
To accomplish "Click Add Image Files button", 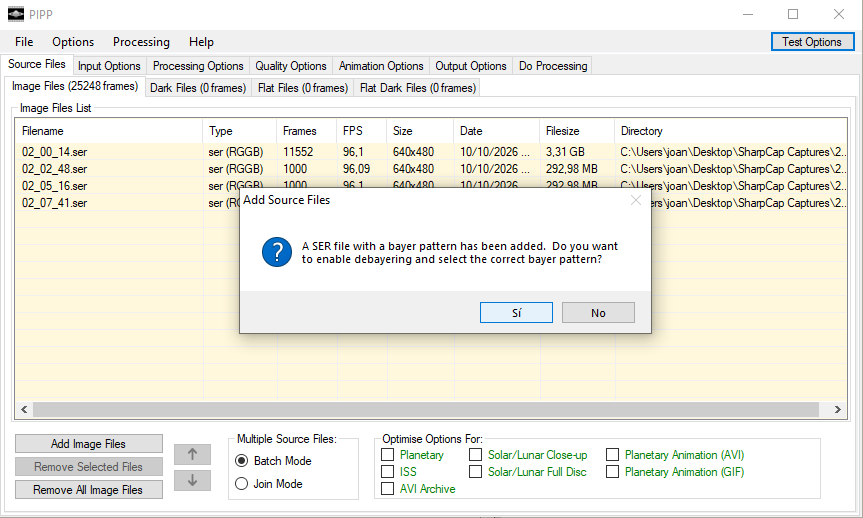I will pos(89,444).
